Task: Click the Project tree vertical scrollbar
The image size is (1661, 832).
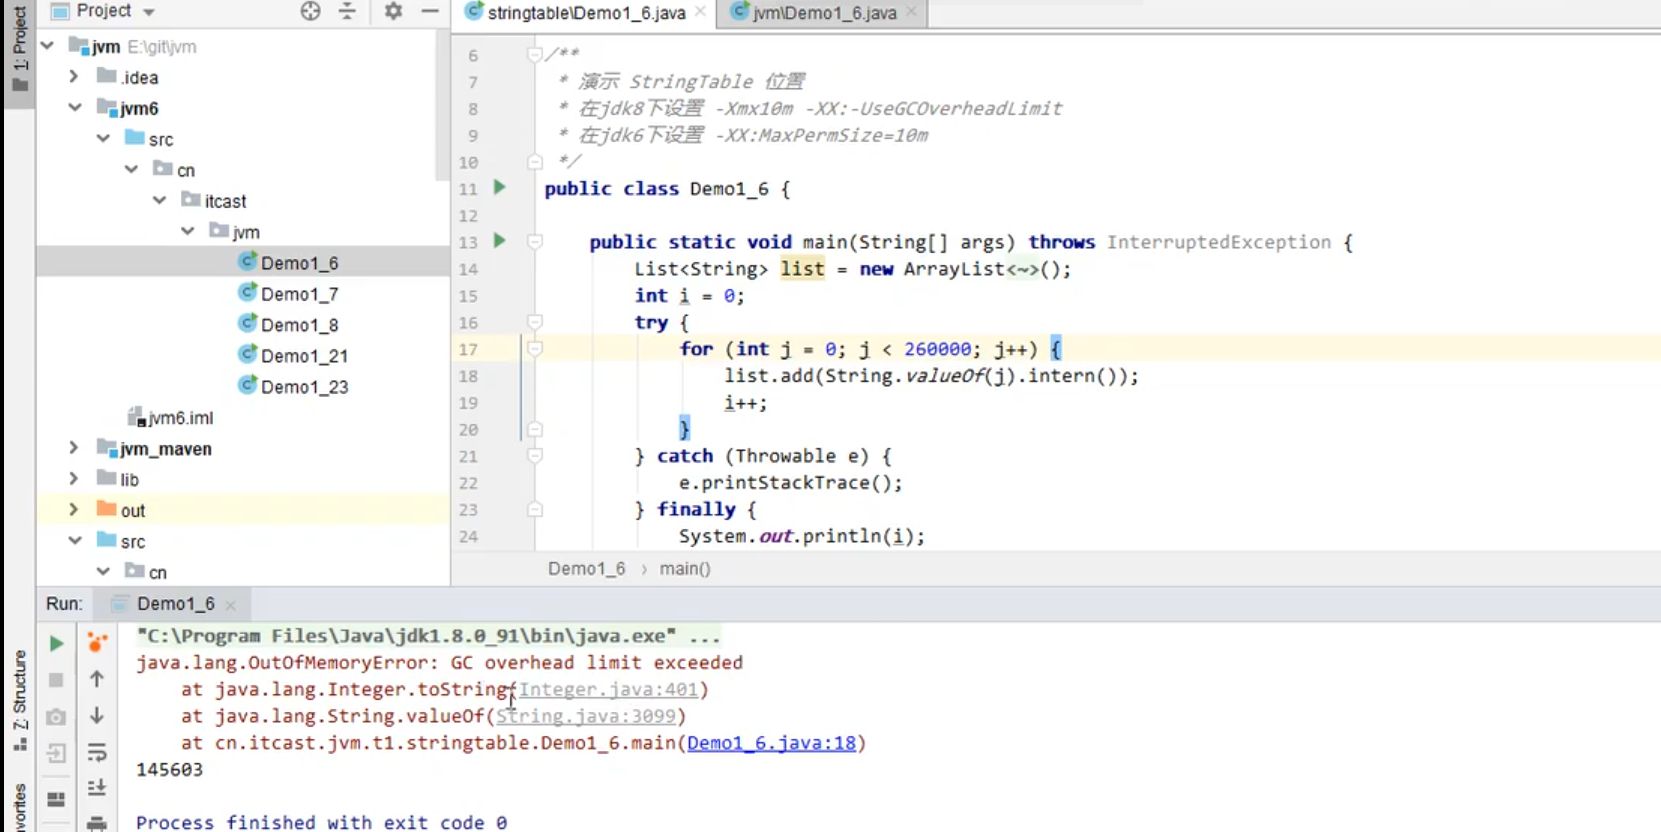Action: tap(443, 104)
